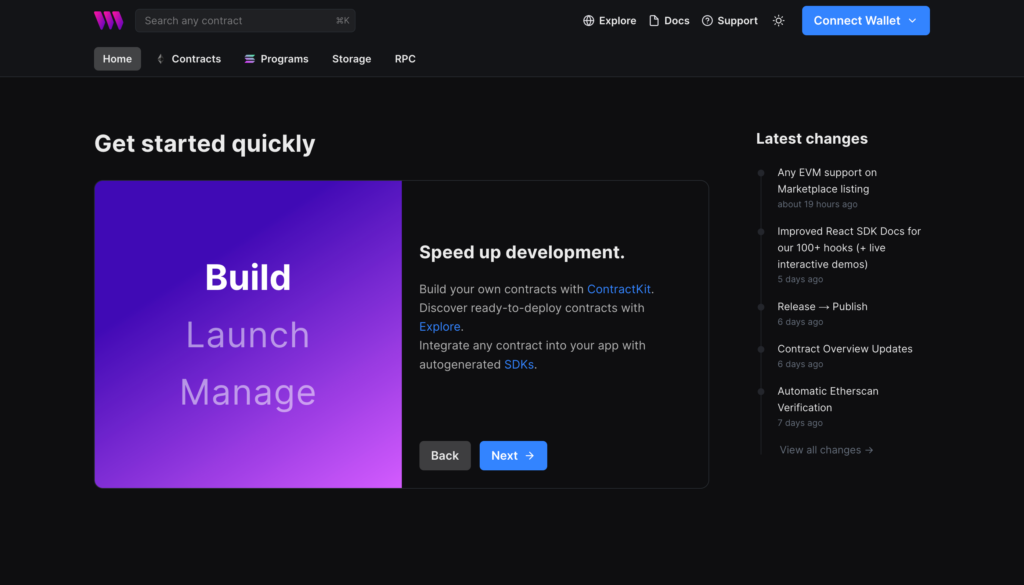Click the Back button
This screenshot has width=1024, height=585.
tap(445, 456)
